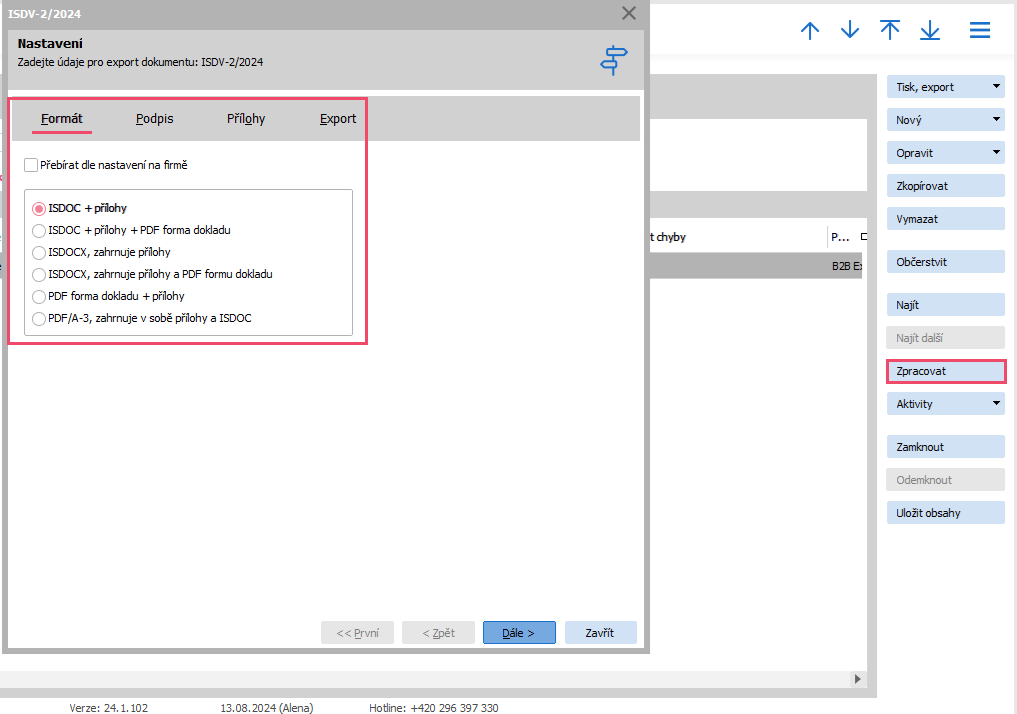Viewport: 1017px width, 714px height.
Task: Click the signpost wizard icon
Action: click(614, 60)
